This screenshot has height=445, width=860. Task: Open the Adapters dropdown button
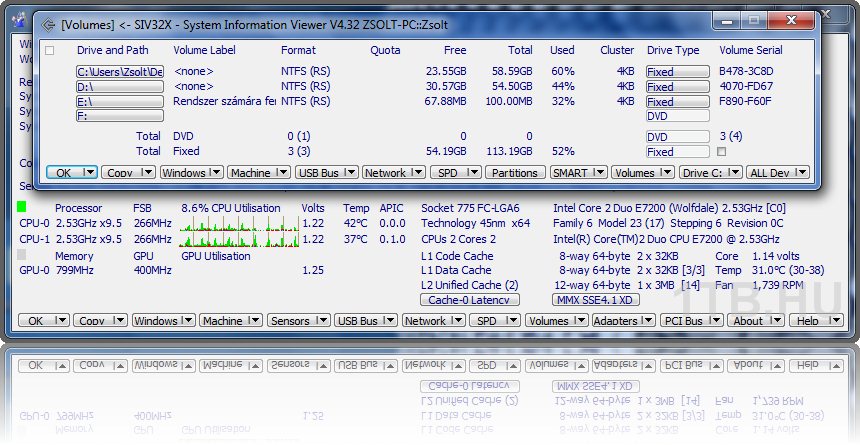click(624, 320)
